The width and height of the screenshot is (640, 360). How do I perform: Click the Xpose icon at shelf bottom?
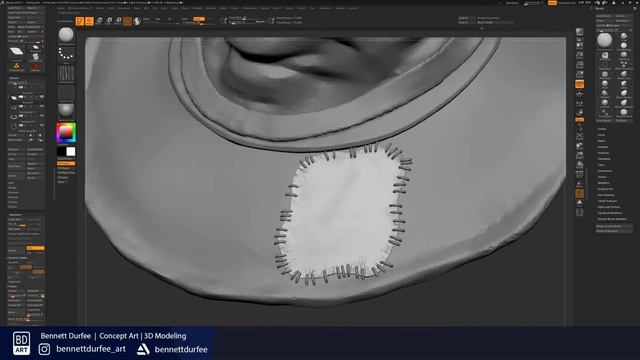pos(580,213)
